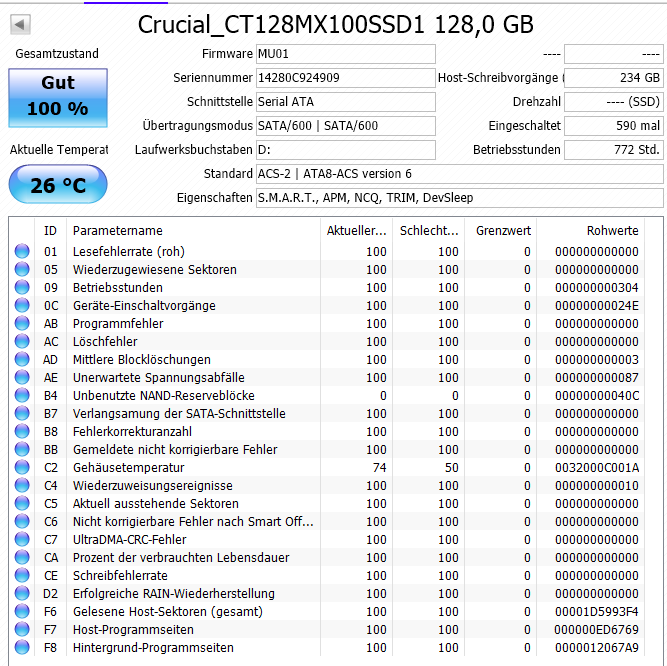
Task: Select worst value 50 in Gehäusetemperatur row
Action: coord(452,467)
